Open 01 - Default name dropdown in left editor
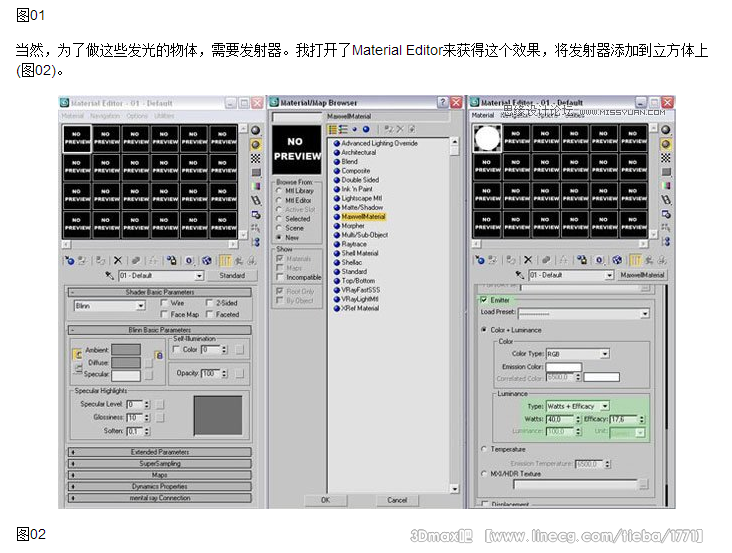 click(x=199, y=276)
